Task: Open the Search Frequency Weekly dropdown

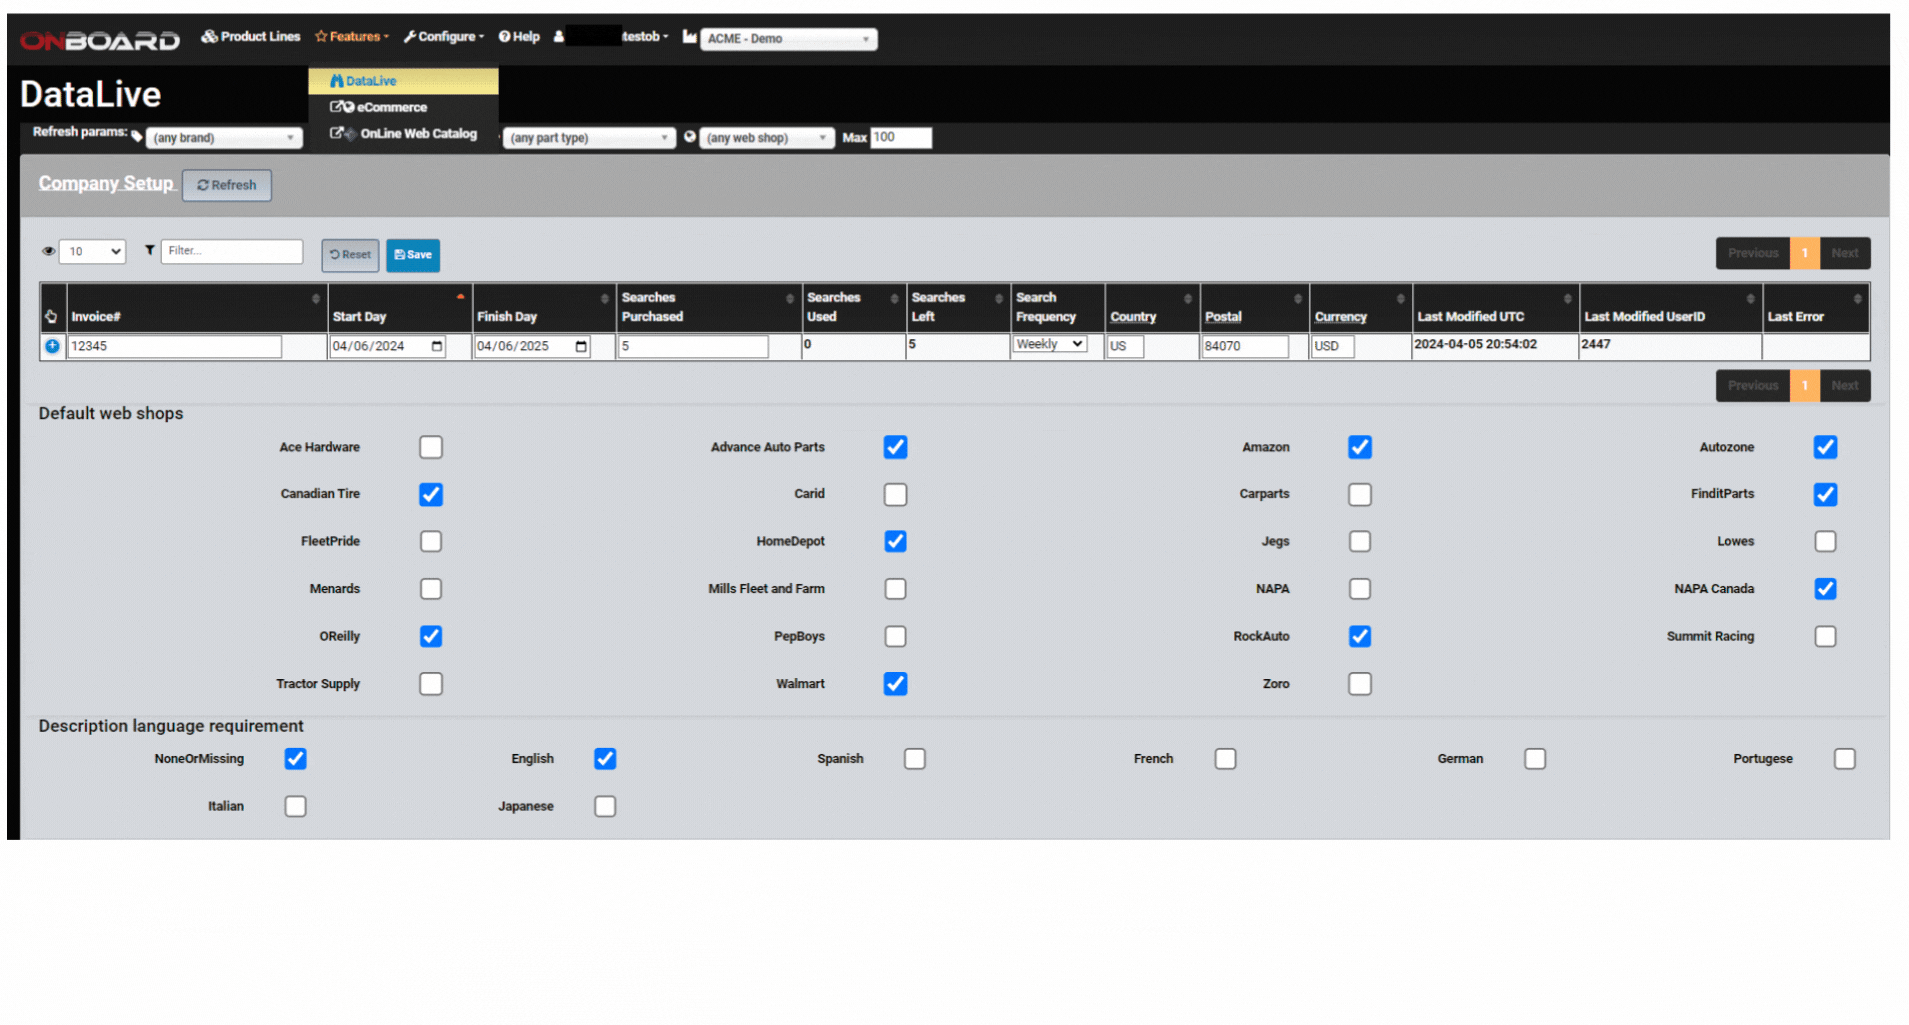Action: pyautogui.click(x=1049, y=344)
